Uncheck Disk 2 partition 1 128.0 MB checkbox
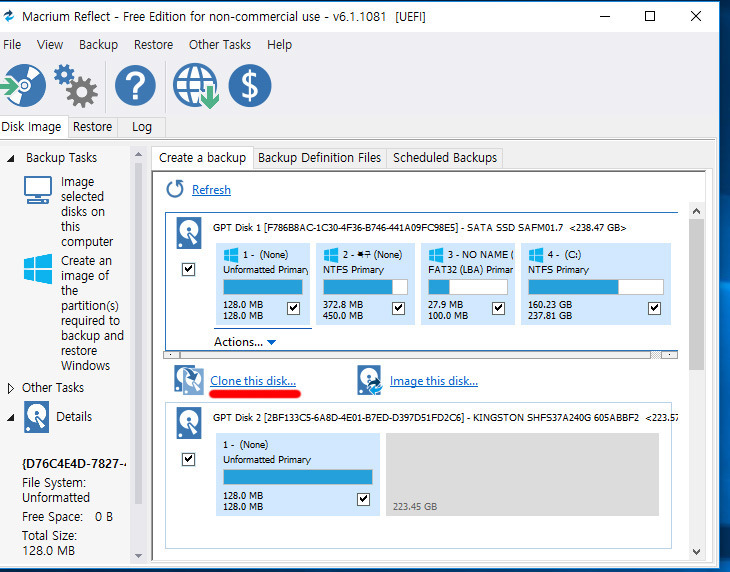The image size is (730, 572). coord(364,499)
